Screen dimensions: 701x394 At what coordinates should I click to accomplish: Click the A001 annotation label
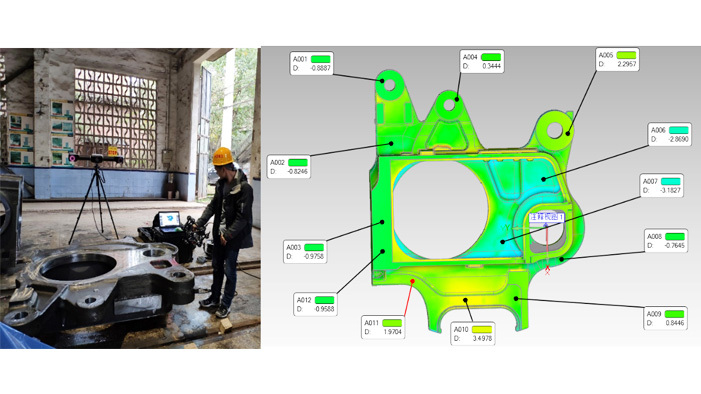tap(312, 63)
